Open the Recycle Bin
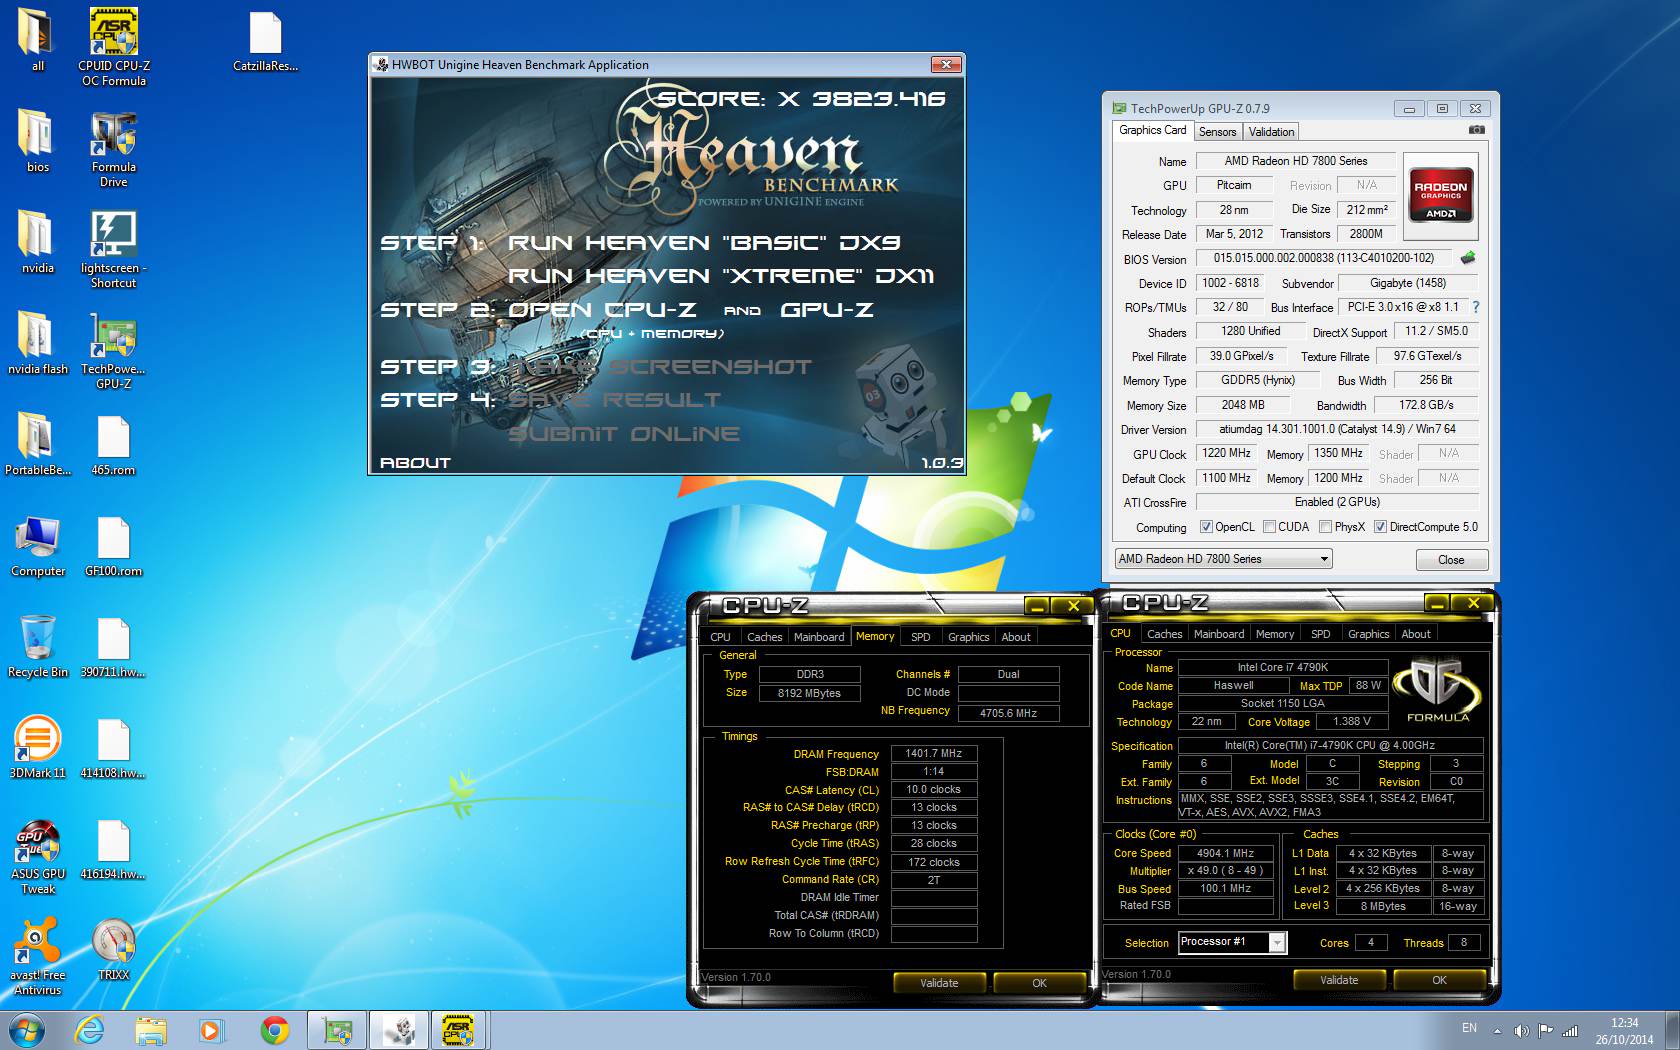Screen dimensions: 1680x1050 click(x=37, y=645)
